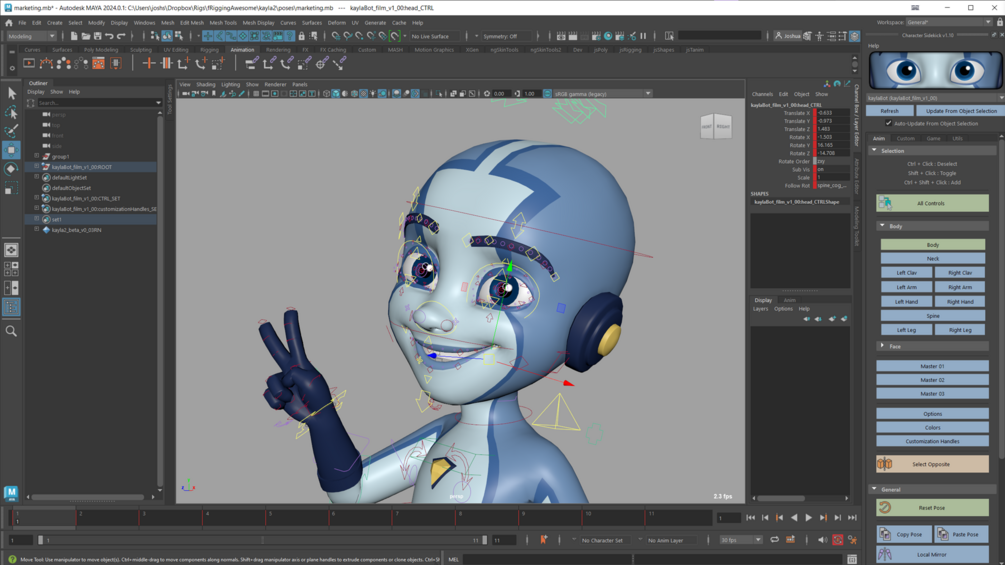The image size is (1005, 565).
Task: Click the All Controls button
Action: (x=932, y=203)
